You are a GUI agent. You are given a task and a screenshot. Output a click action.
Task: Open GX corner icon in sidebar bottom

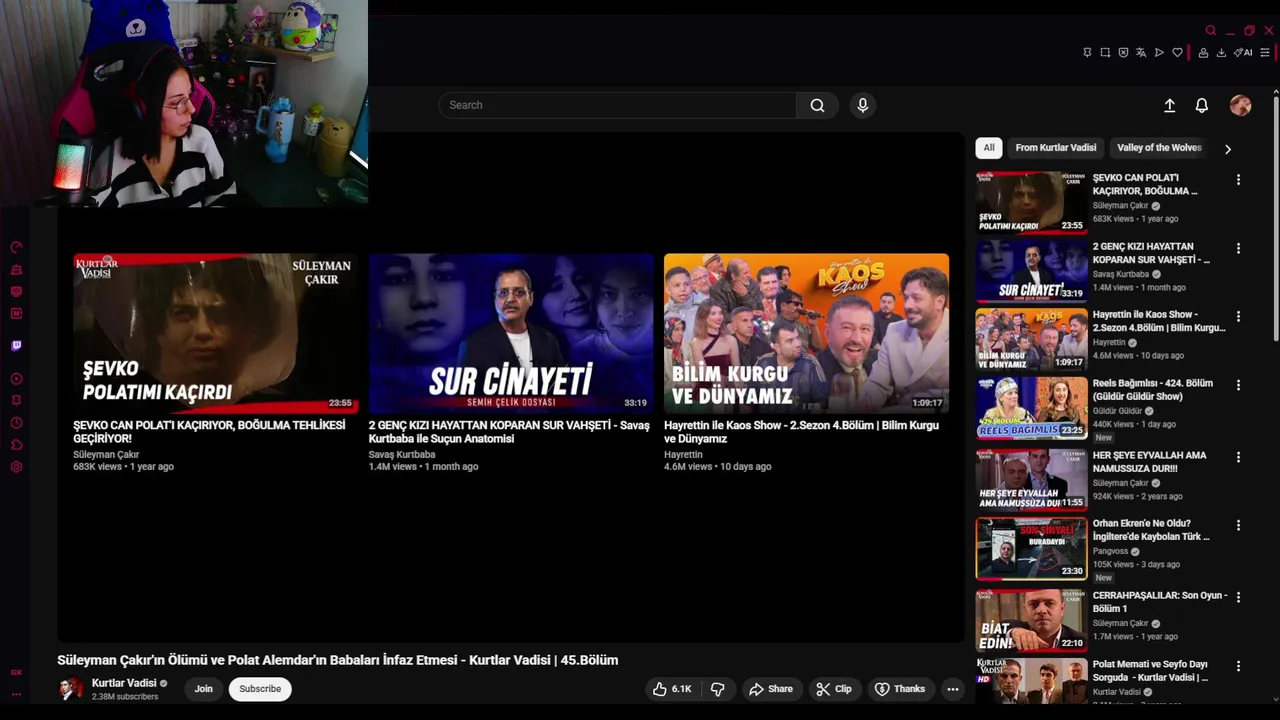[16, 672]
